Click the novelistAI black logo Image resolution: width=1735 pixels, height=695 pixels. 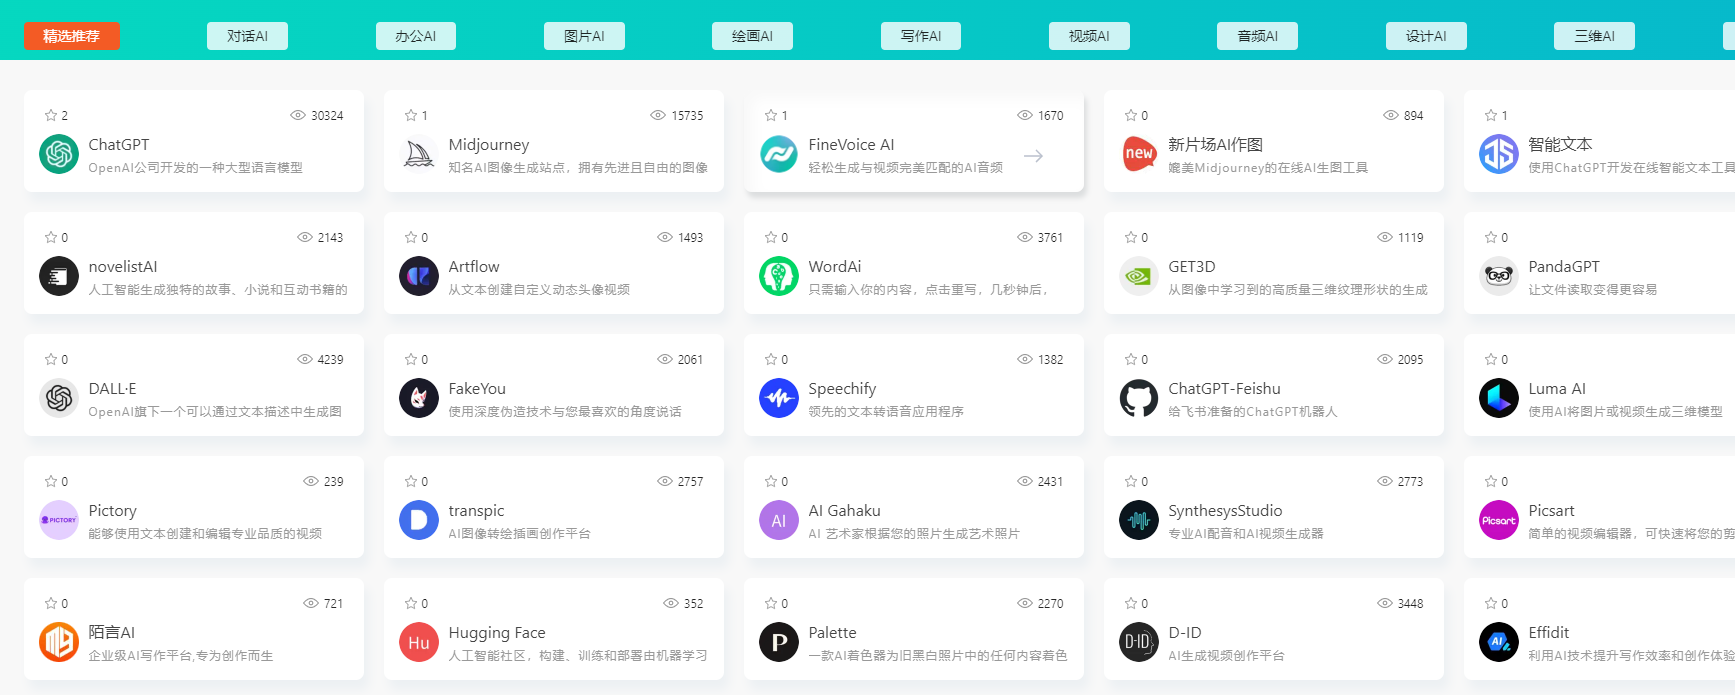pos(59,276)
